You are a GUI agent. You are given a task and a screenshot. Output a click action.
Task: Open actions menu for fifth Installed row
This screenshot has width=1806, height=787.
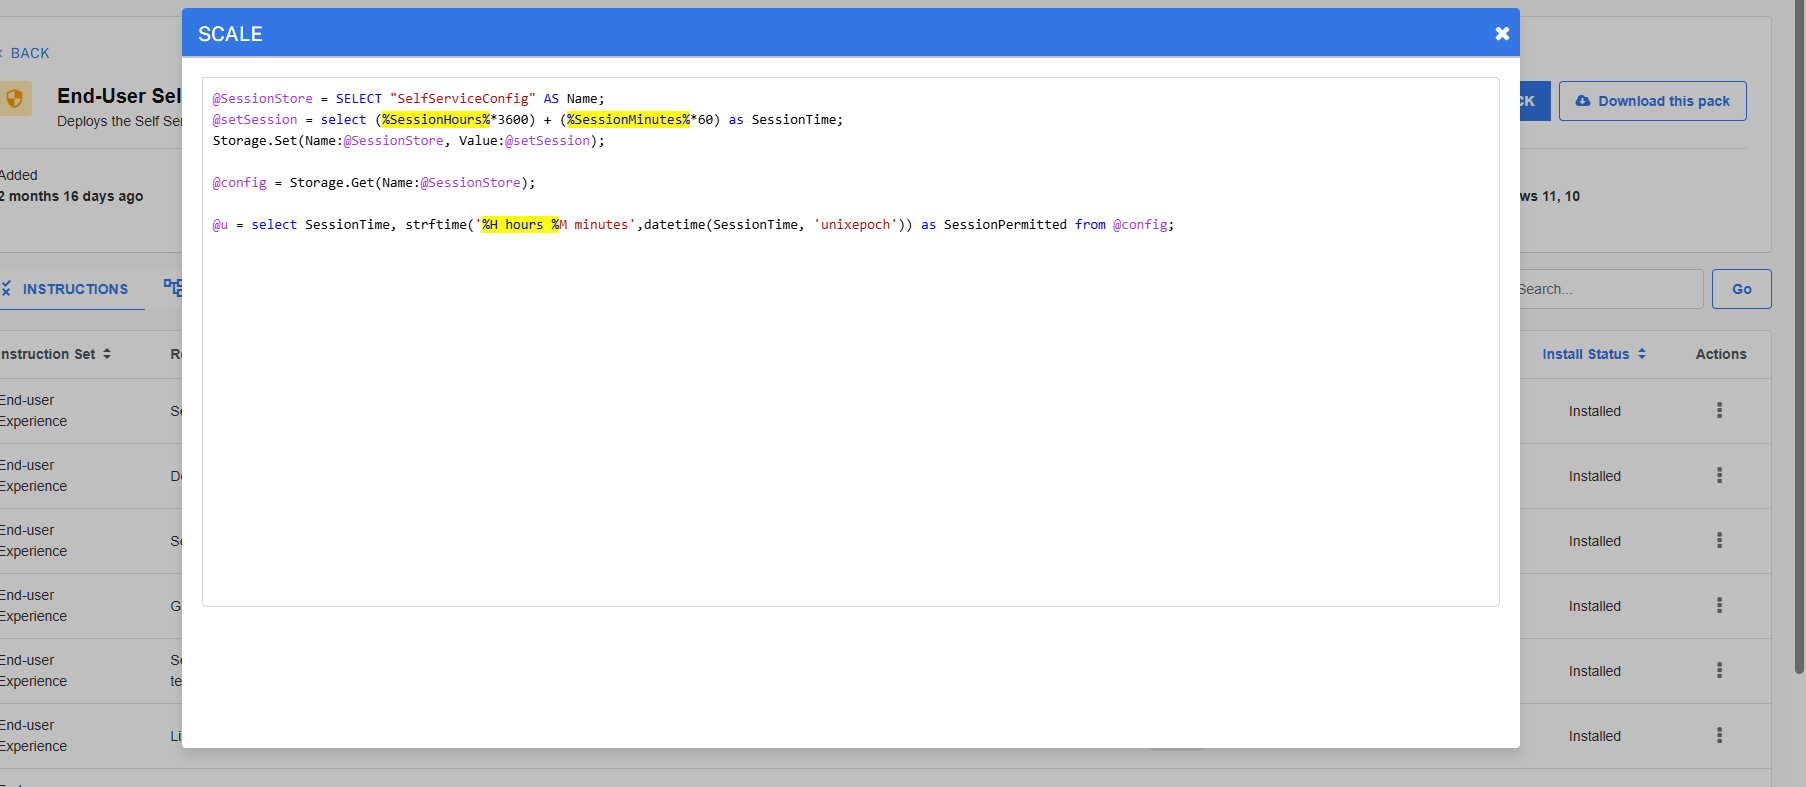coord(1719,670)
